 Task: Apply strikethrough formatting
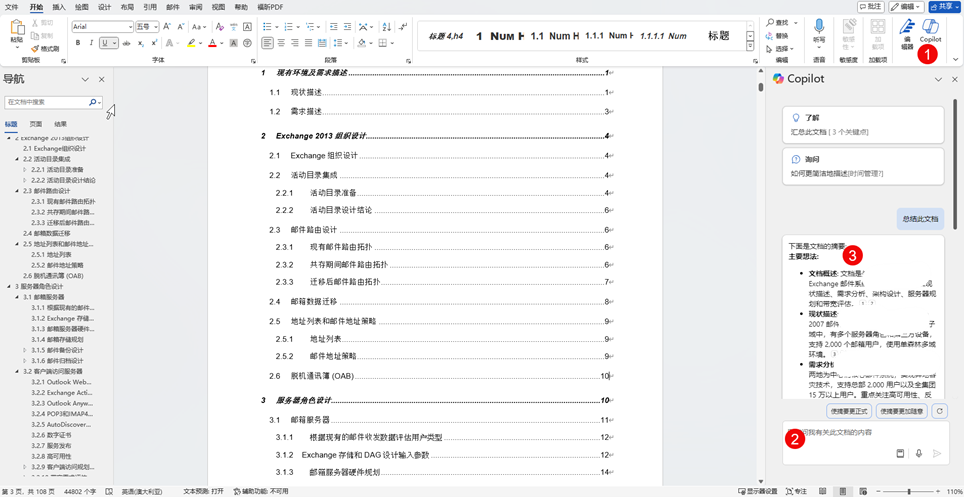click(126, 43)
